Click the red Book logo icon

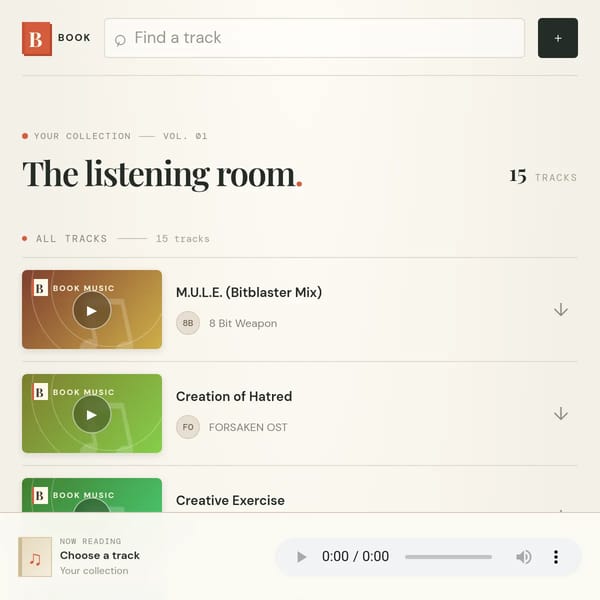click(x=37, y=39)
